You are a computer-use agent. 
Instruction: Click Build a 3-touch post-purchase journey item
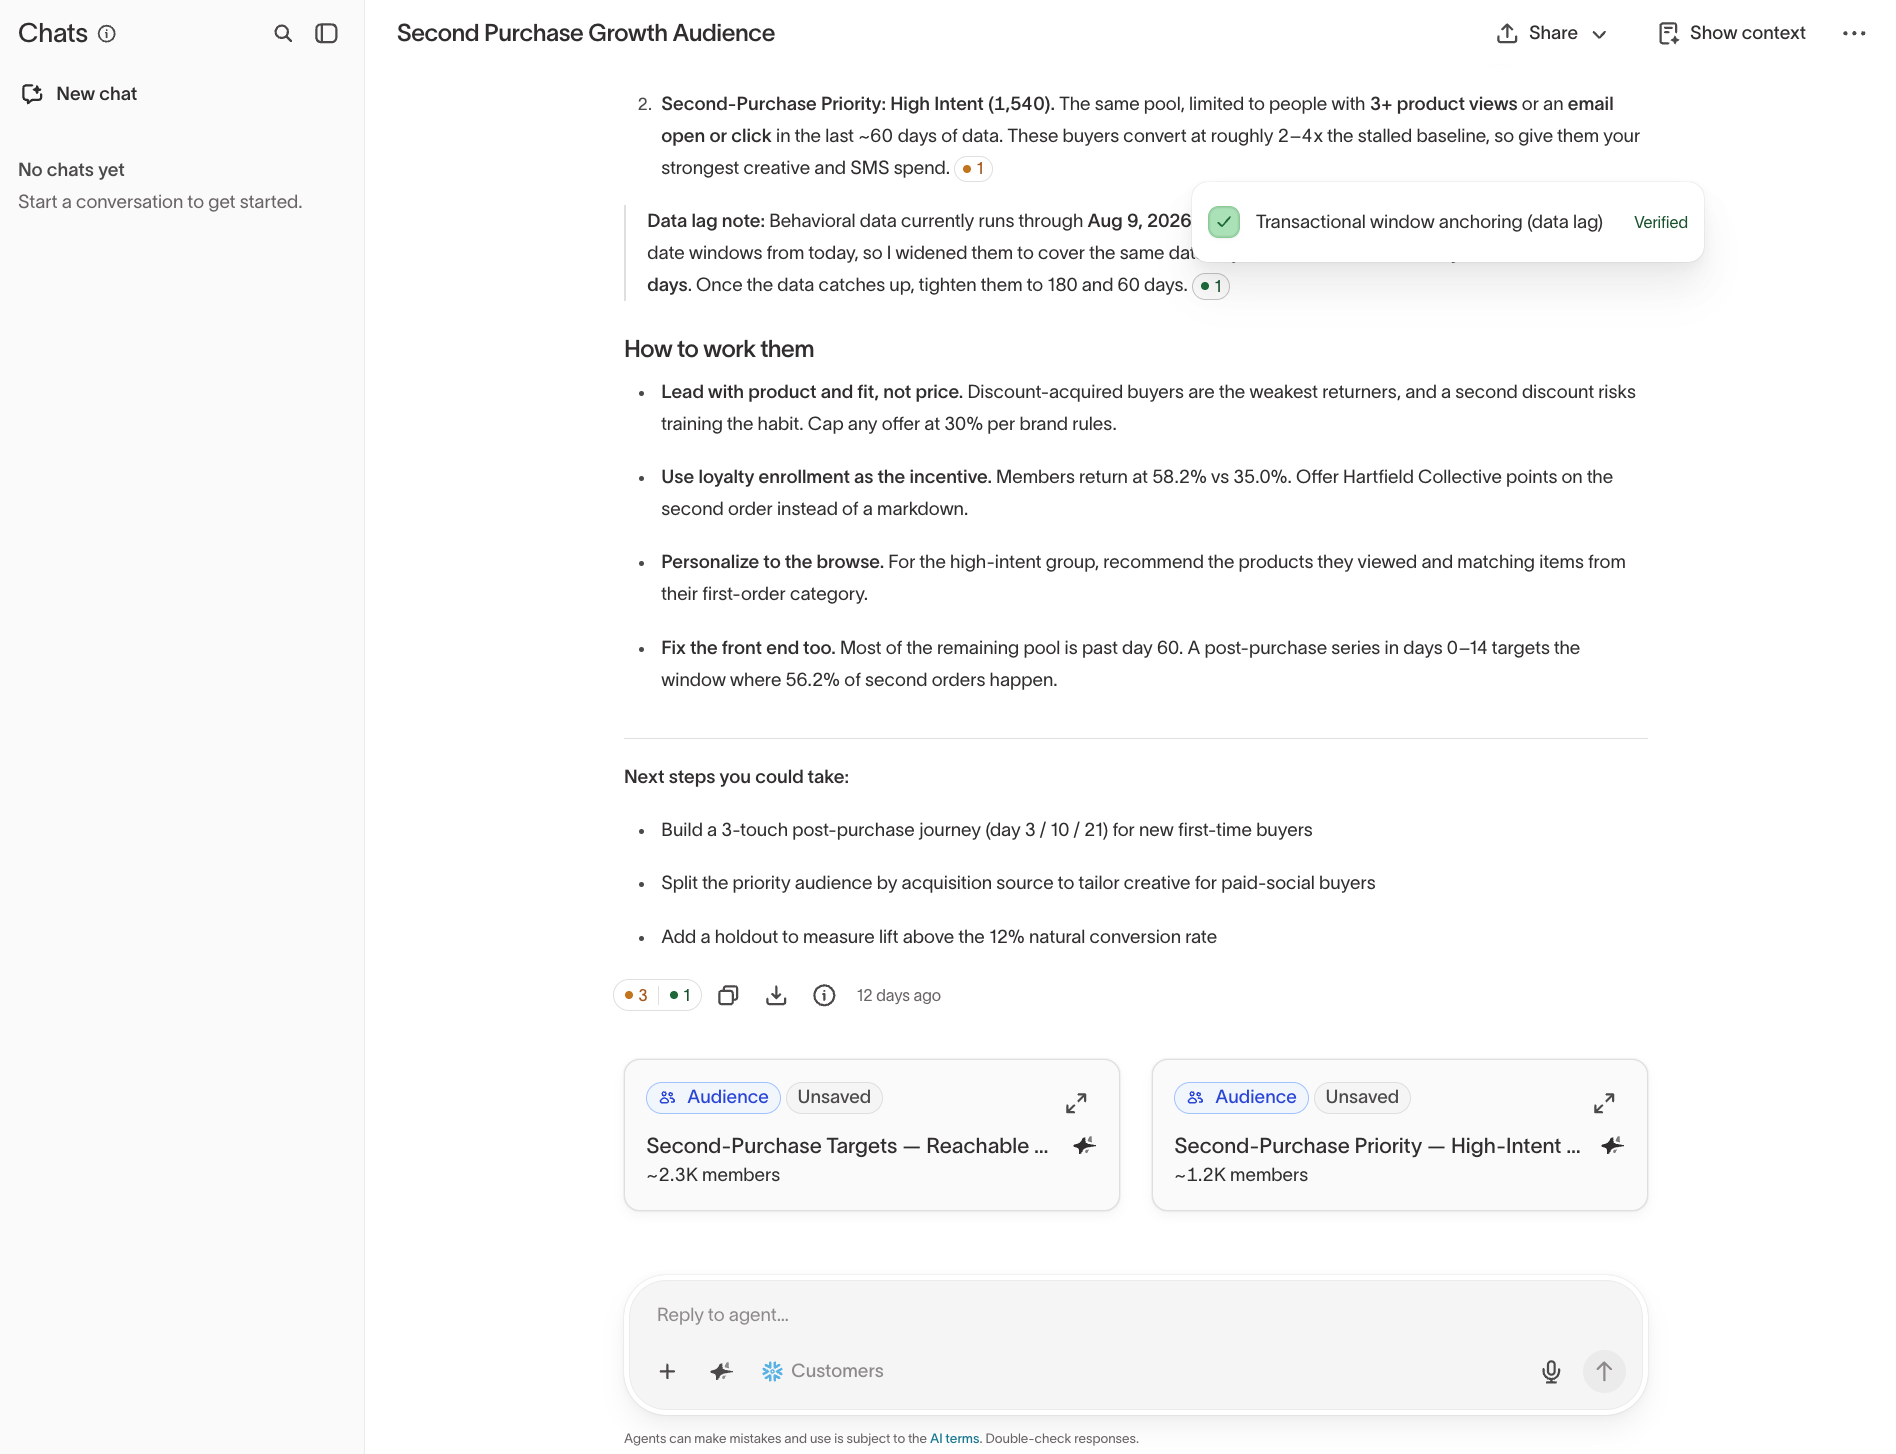(986, 830)
